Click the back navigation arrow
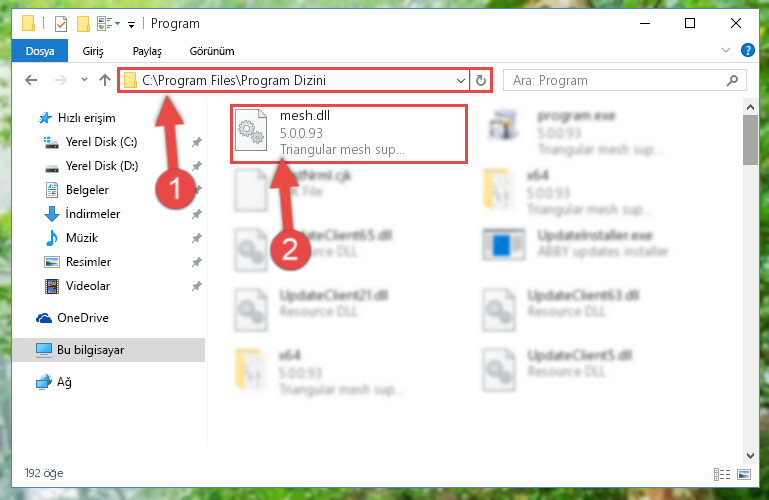769x500 pixels. 31,80
